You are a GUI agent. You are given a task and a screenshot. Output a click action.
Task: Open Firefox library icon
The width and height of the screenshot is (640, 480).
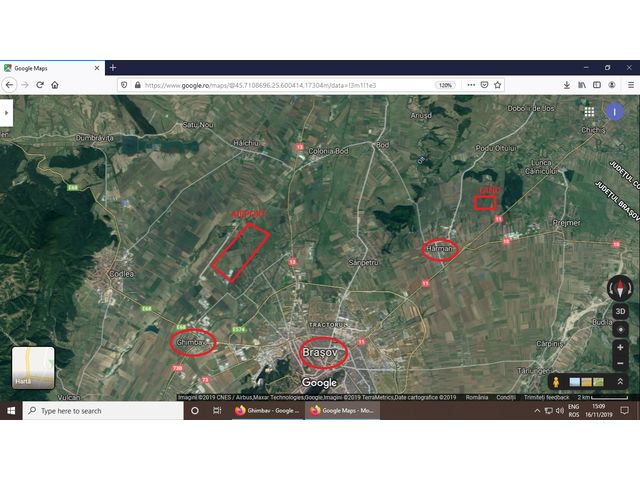pos(582,85)
